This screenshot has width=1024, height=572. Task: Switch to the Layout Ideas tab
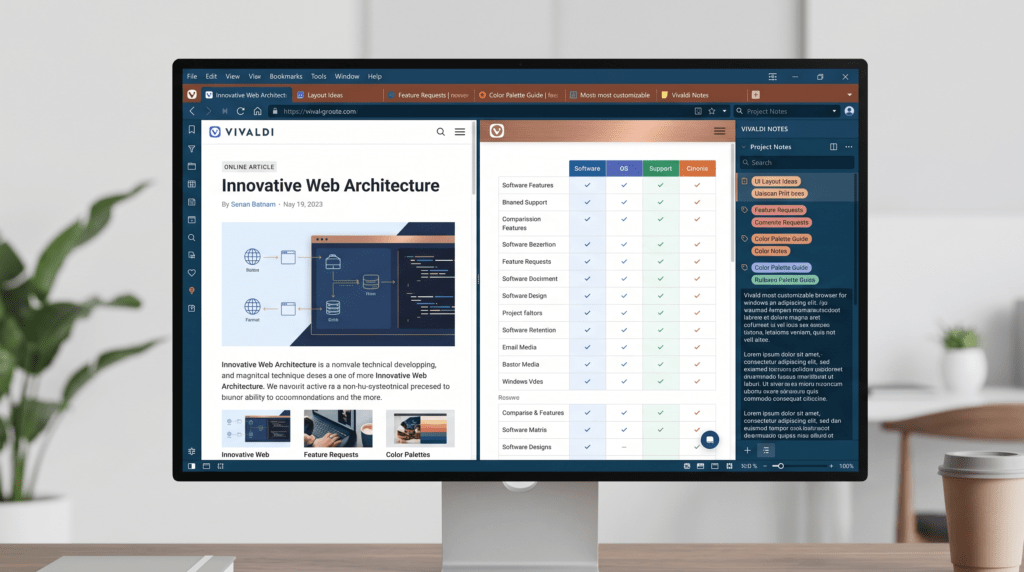[338, 95]
